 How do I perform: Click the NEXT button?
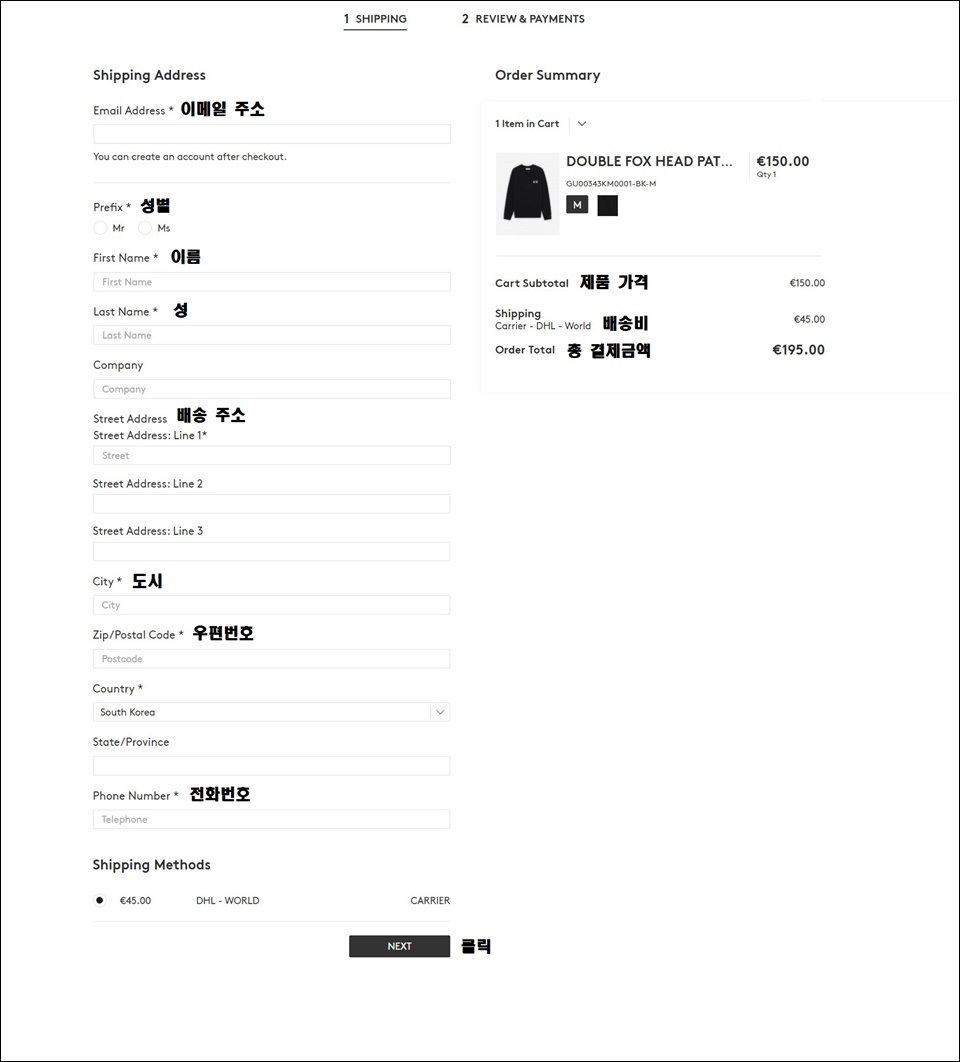coord(400,946)
